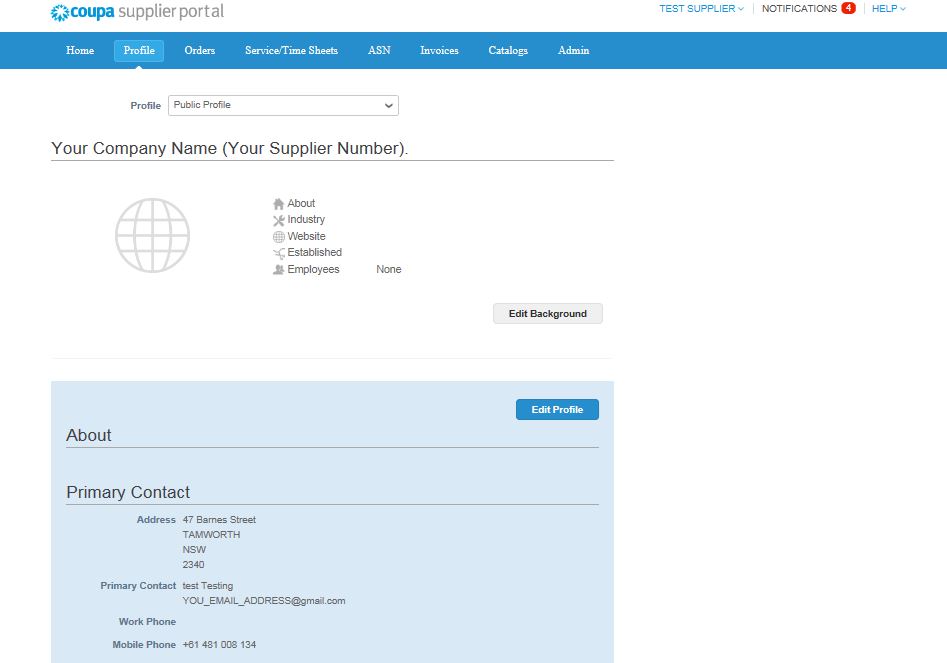947x663 pixels.
Task: Click the house icon beside About
Action: [x=279, y=204]
